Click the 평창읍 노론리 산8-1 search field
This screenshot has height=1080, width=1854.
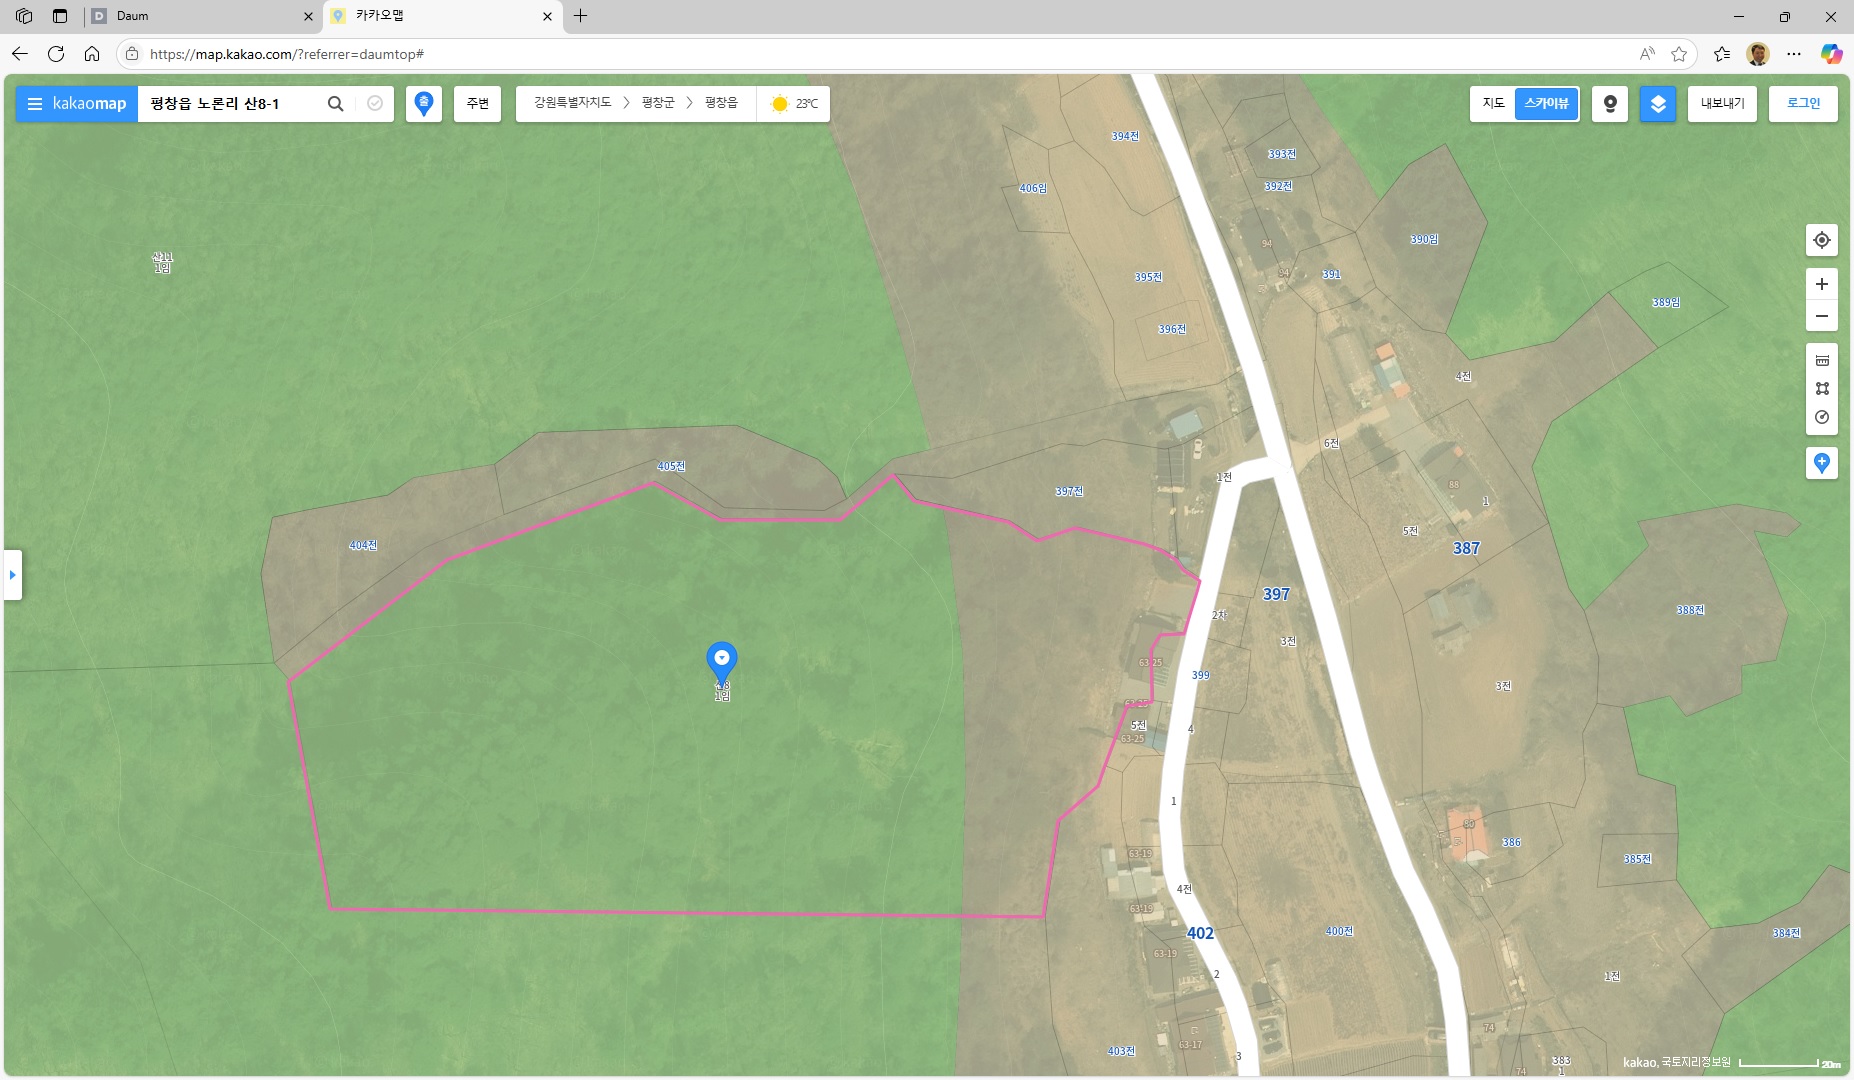point(230,104)
